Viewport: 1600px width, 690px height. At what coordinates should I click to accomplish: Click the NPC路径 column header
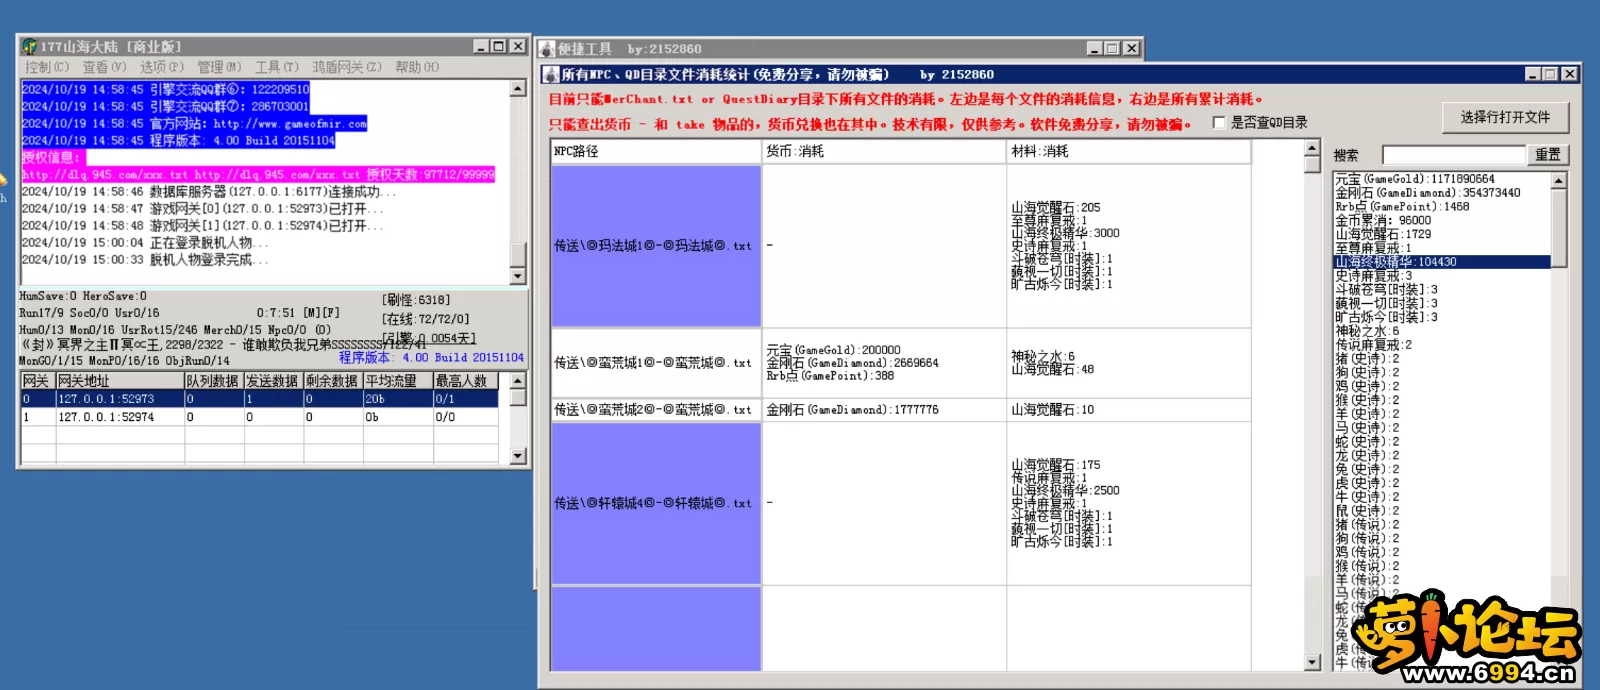click(x=656, y=152)
